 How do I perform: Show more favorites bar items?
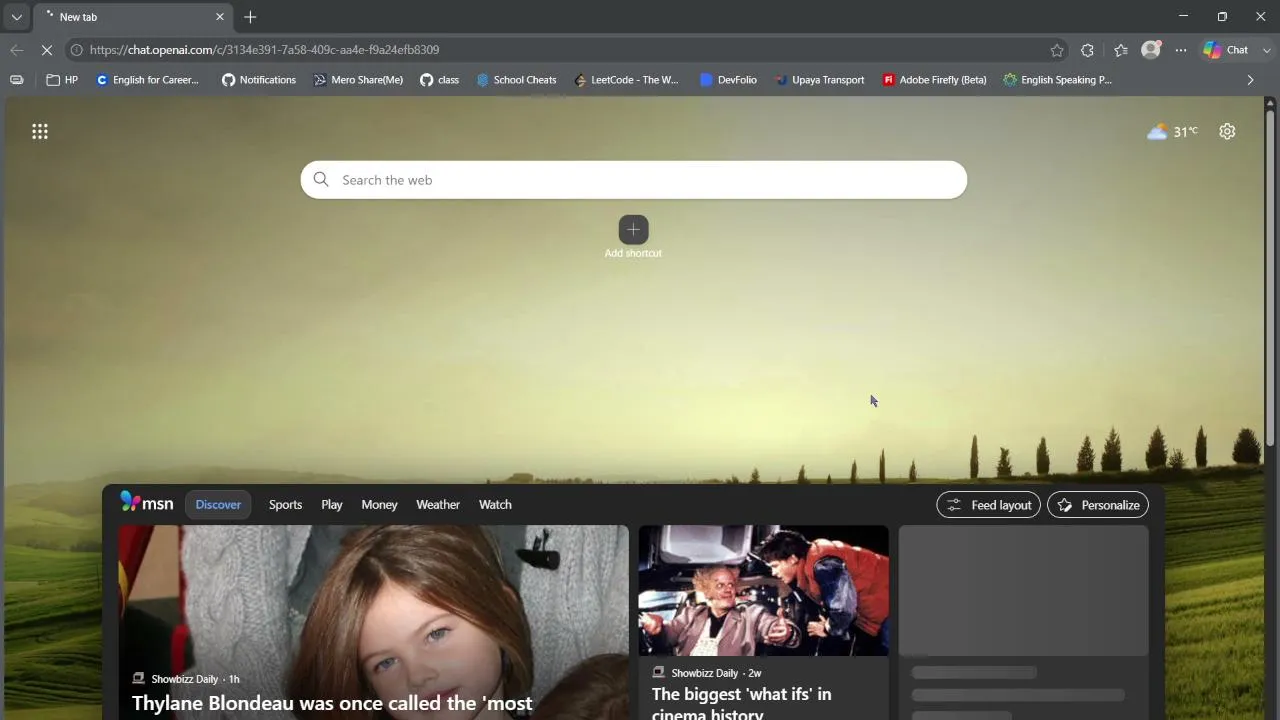tap(1250, 80)
